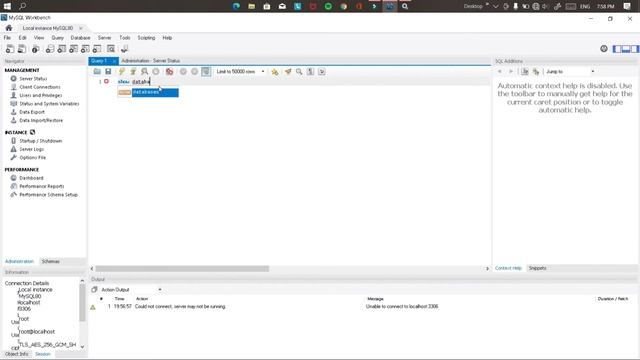The width and height of the screenshot is (640, 360).
Task: Switch to Schemas tab in Navigator
Action: 51,261
